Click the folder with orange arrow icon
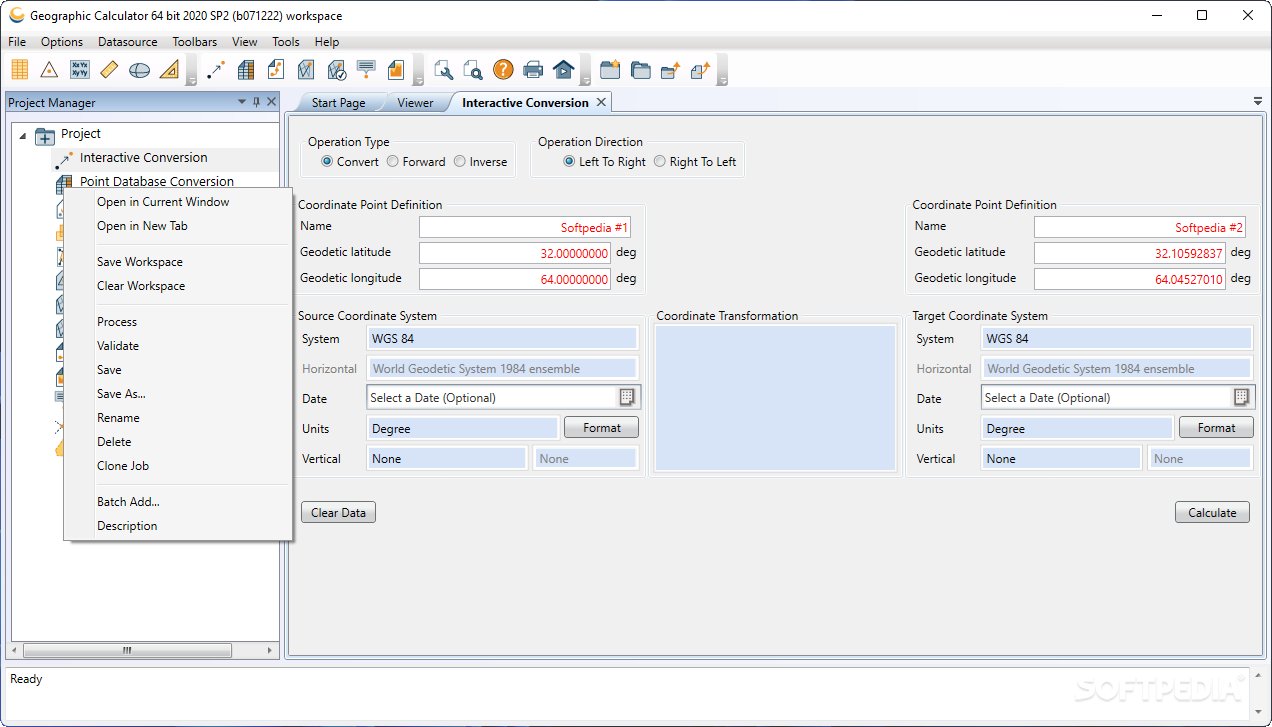This screenshot has width=1272, height=727. coord(670,69)
